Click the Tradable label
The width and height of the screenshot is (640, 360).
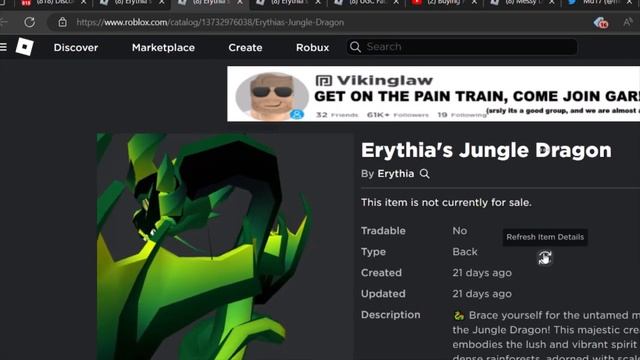[x=383, y=231]
